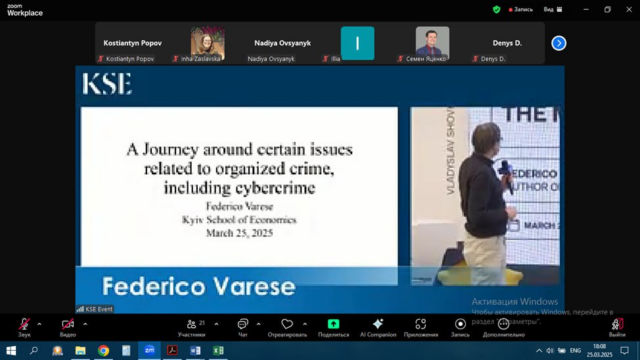Open the More (Дополнительно) options
Screen dimensions: 640x360
tap(504, 328)
